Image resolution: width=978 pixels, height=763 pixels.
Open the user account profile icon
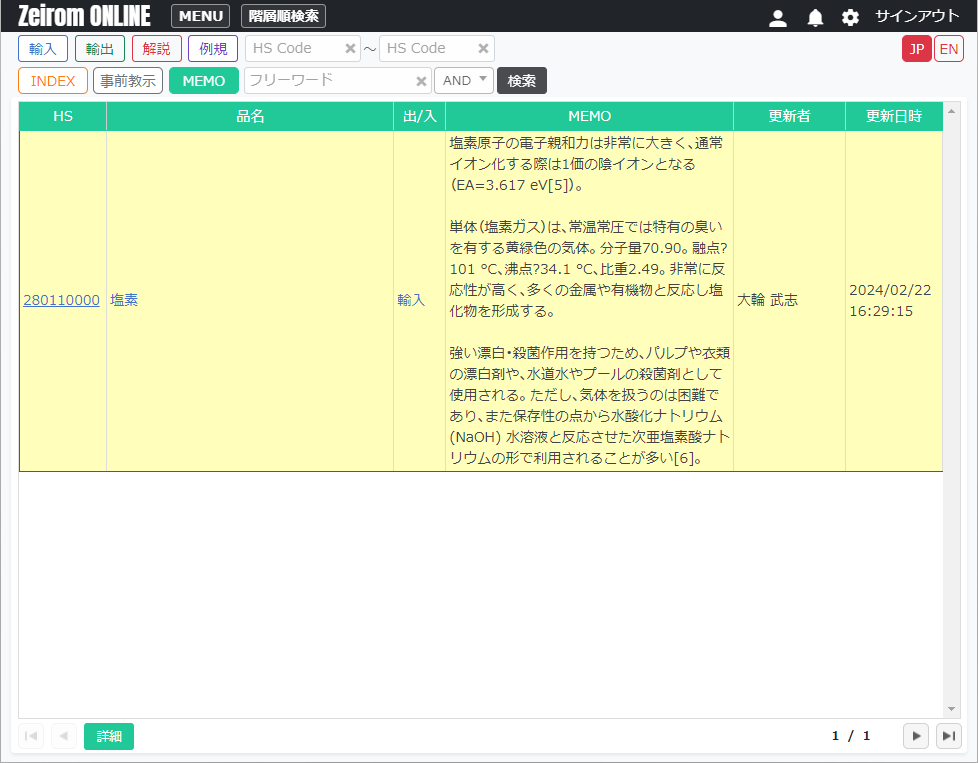778,17
